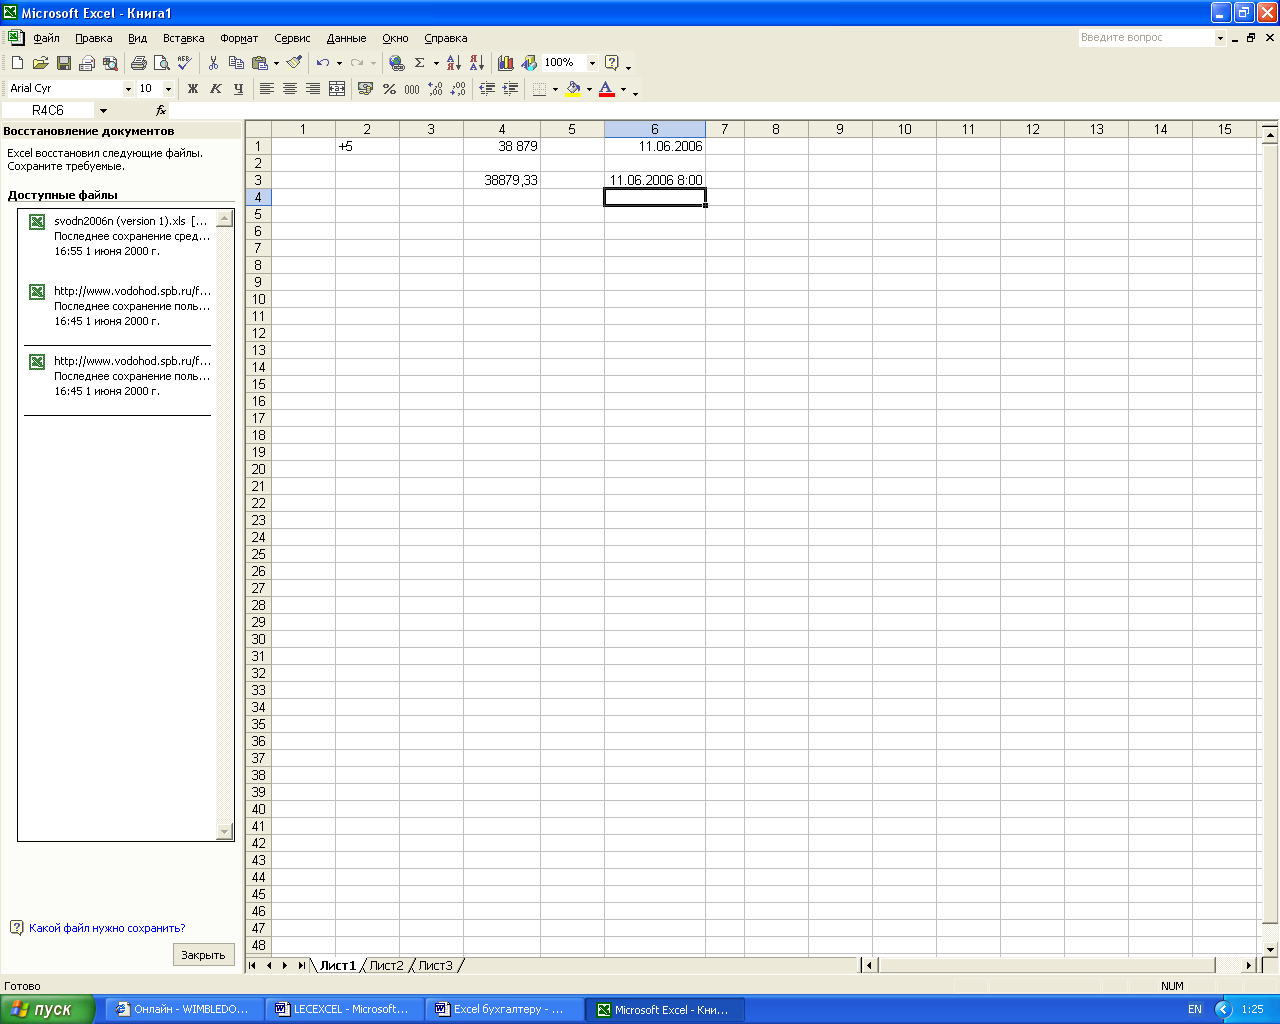Viewport: 1280px width, 1024px height.
Task: Increase the cell indent
Action: point(510,89)
